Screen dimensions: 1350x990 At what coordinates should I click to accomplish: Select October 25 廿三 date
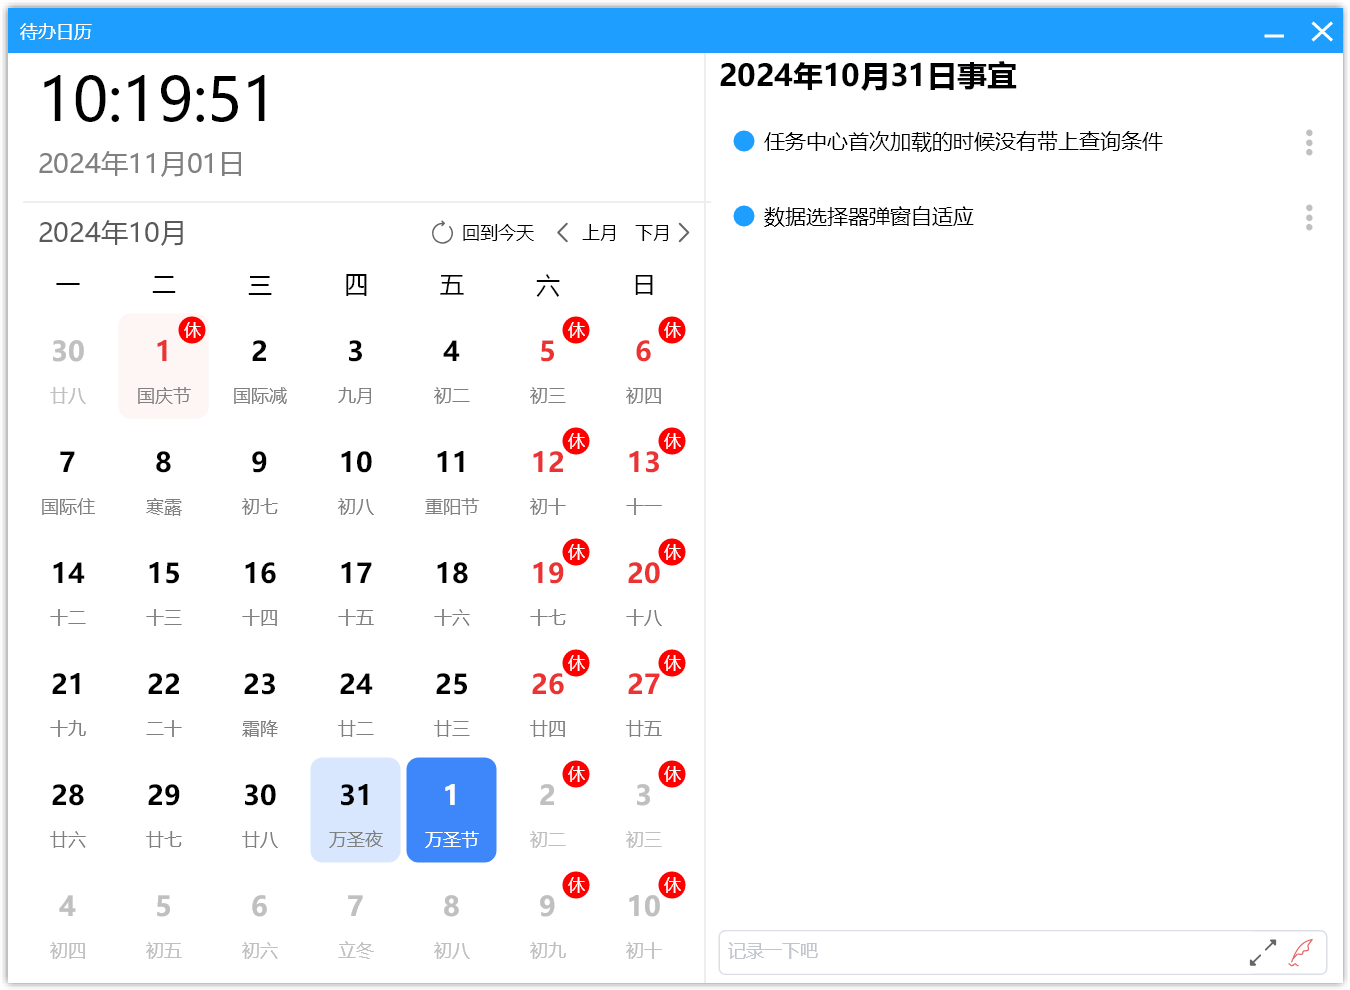(x=452, y=699)
